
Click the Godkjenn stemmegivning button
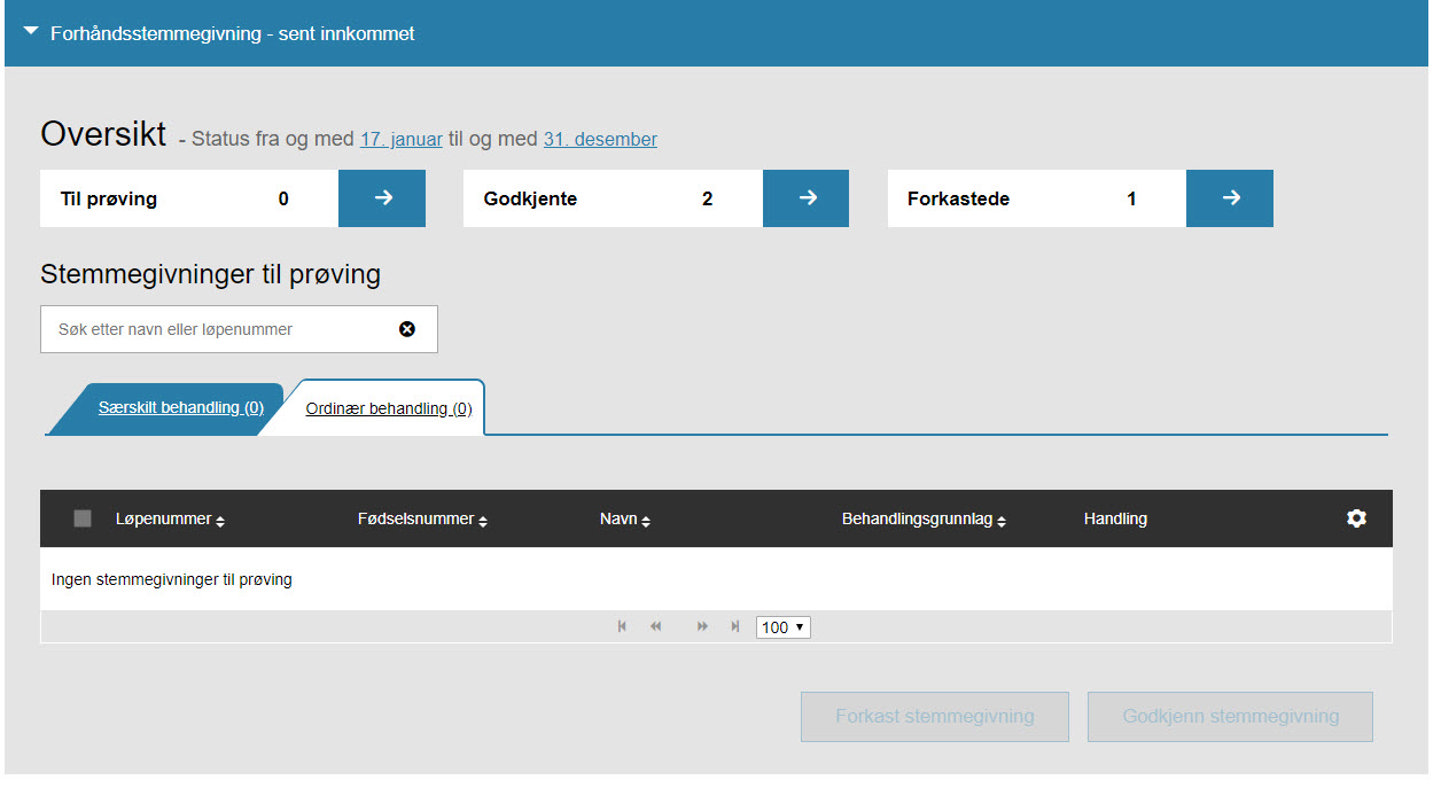1230,716
